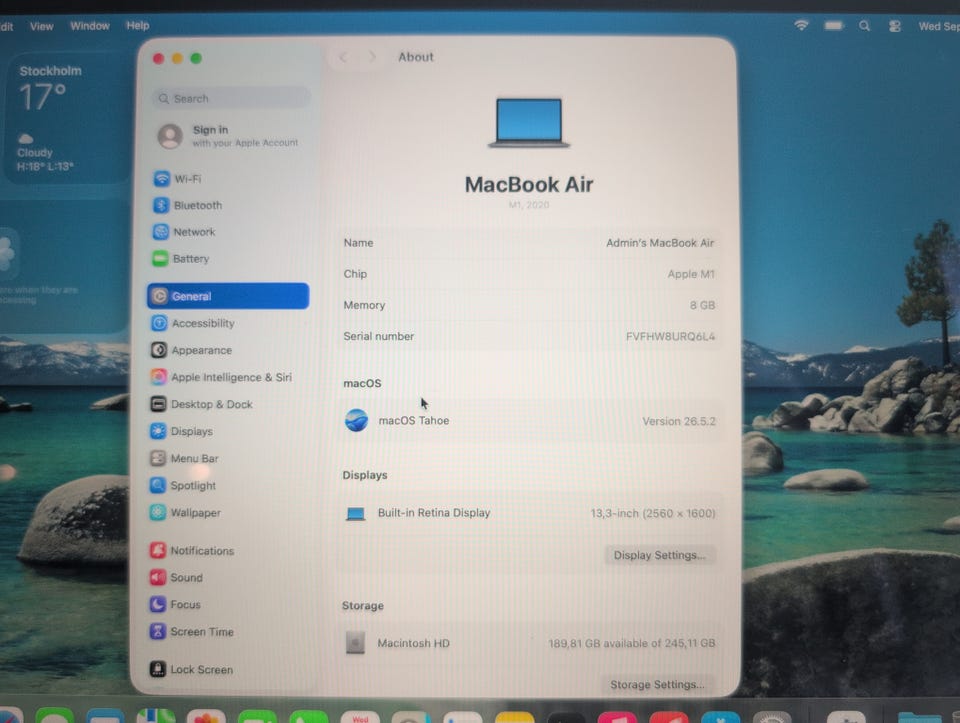Click the macOS Tahoe icon
960x723 pixels.
coord(356,421)
